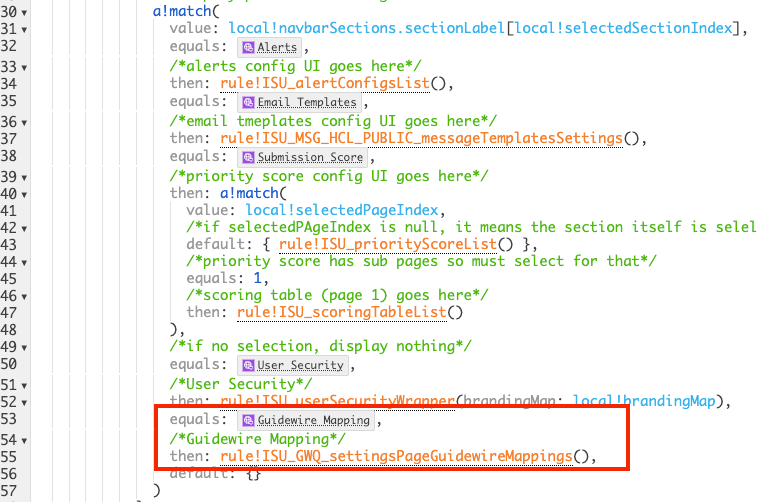
Task: Click the nested a!match on line 40
Action: (250, 193)
